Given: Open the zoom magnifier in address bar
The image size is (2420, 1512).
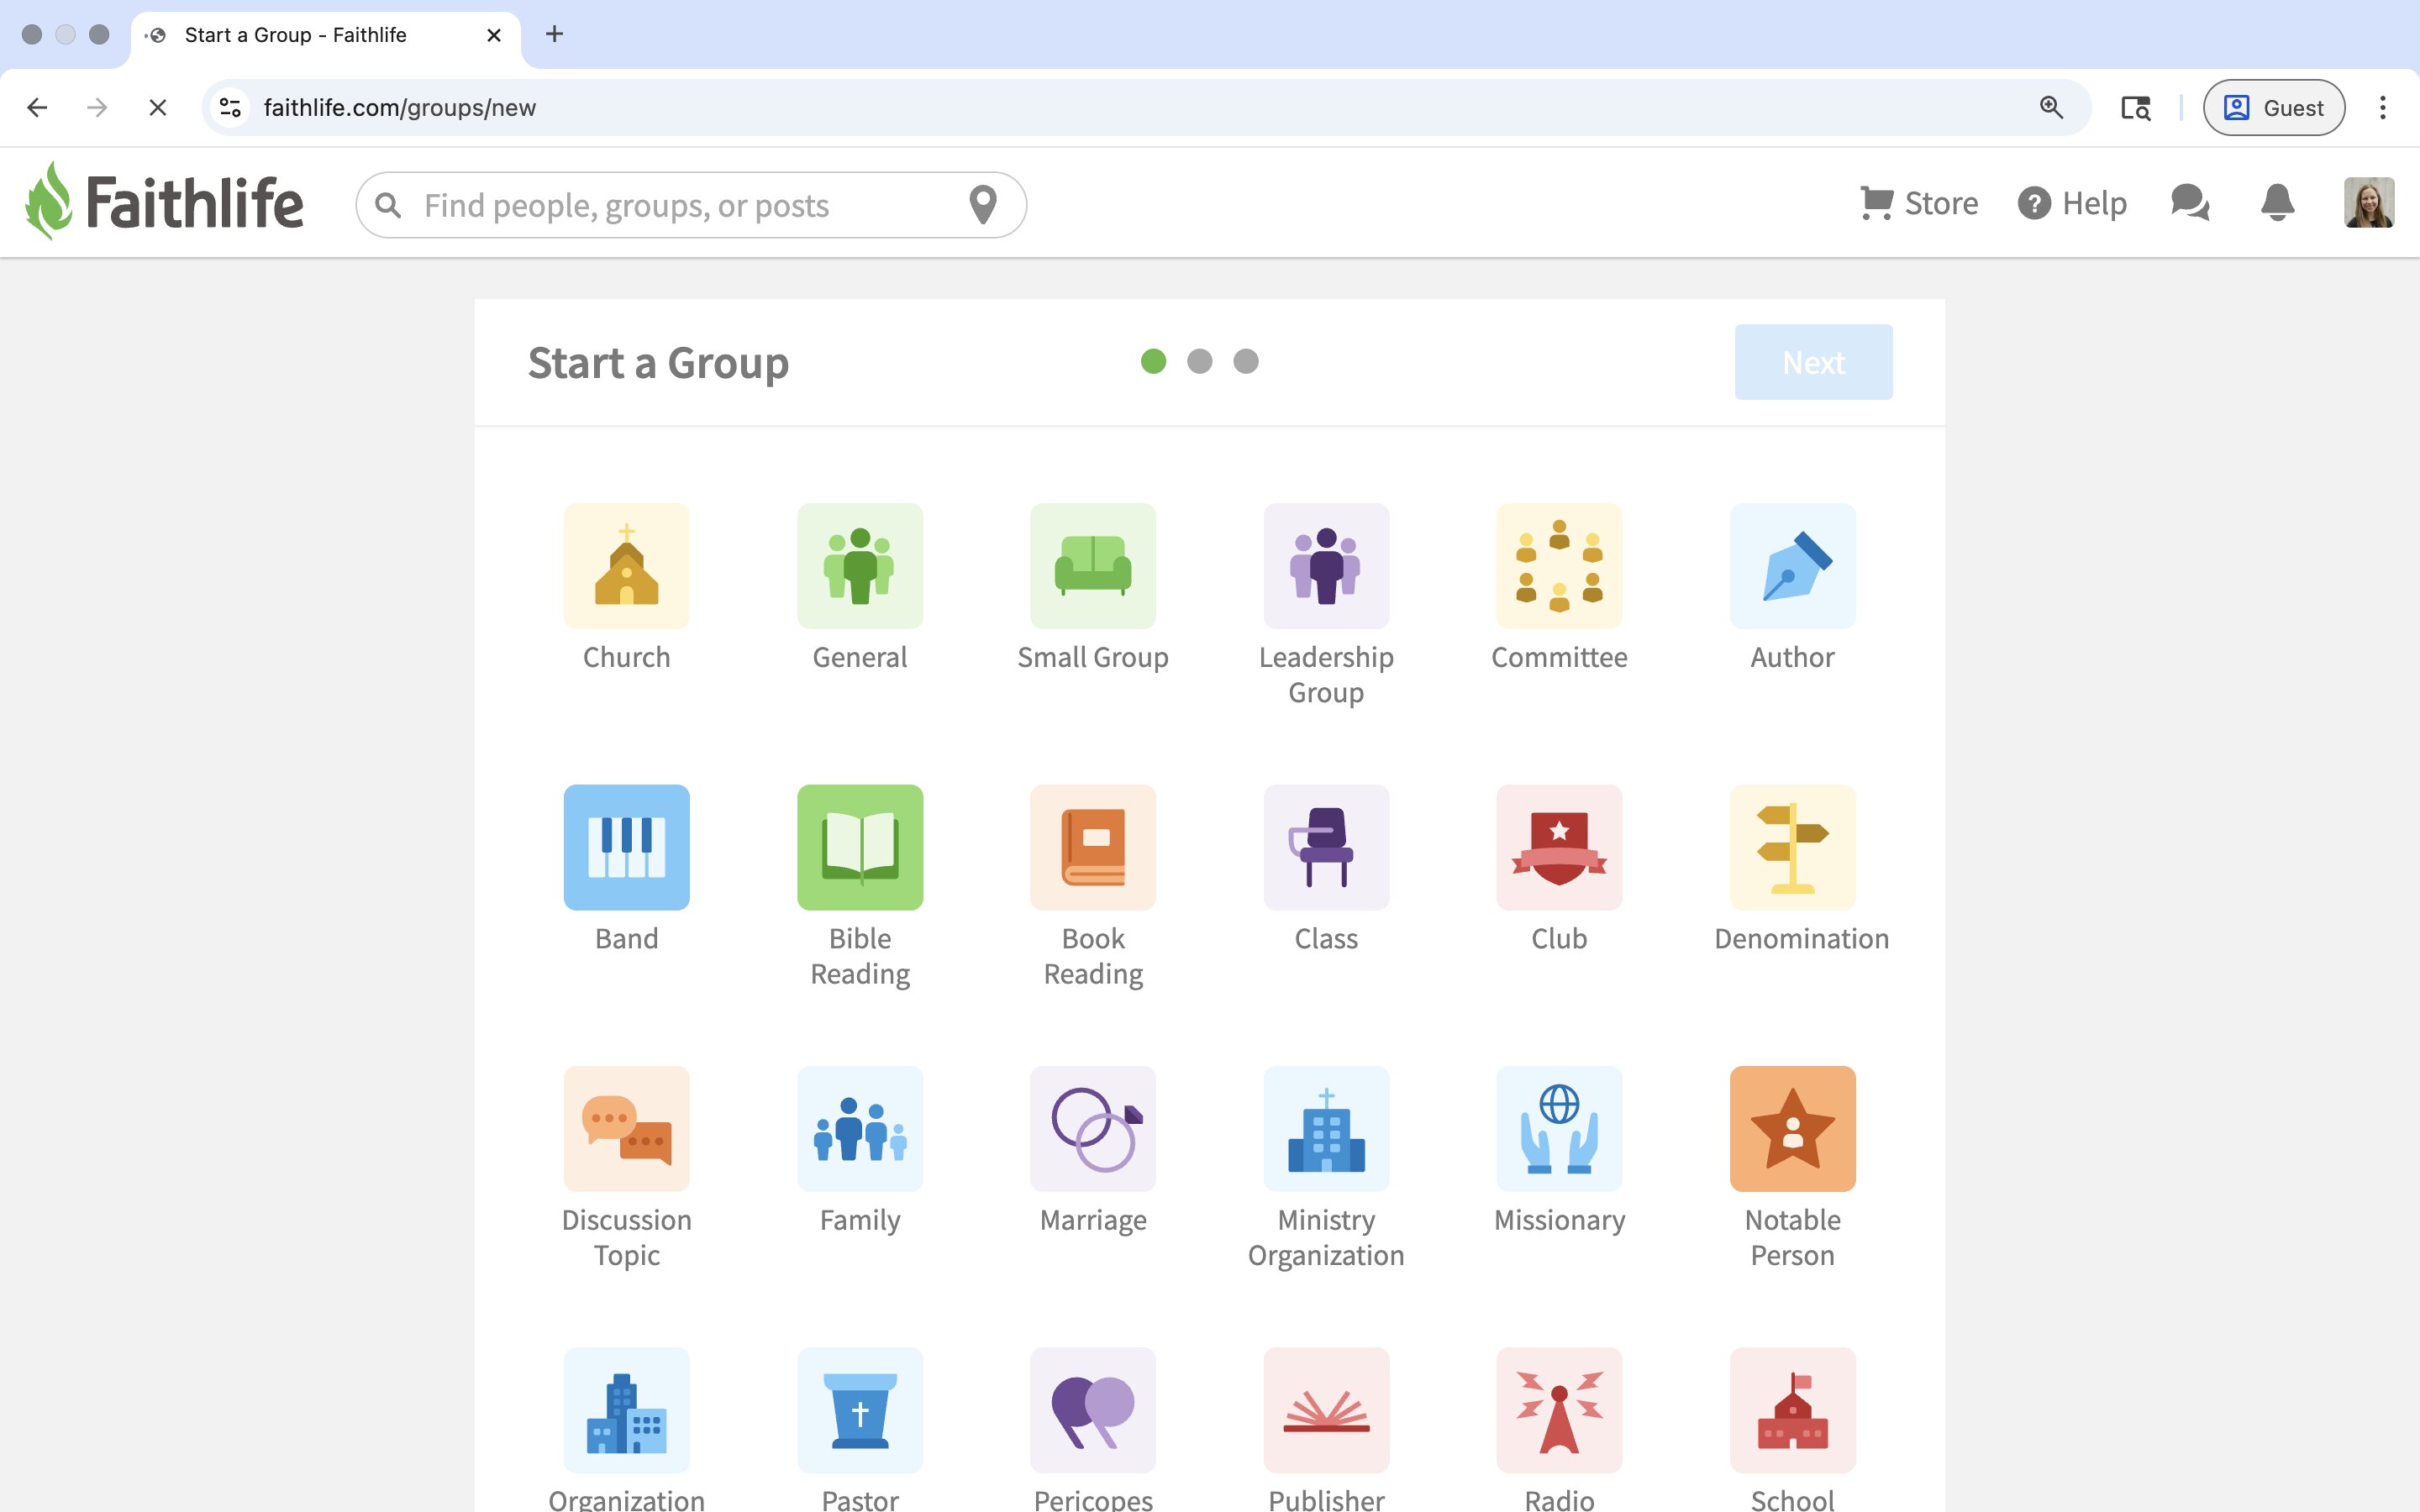Looking at the screenshot, I should pyautogui.click(x=2051, y=107).
